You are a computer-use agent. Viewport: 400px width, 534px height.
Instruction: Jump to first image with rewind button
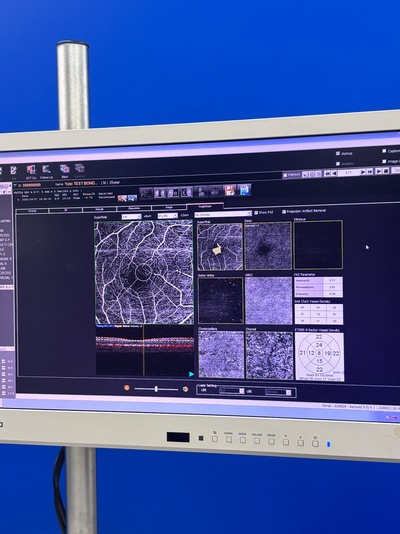tap(327, 173)
